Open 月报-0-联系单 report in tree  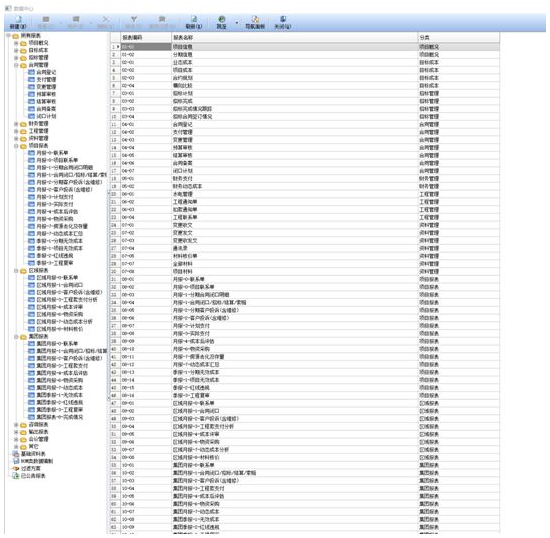coord(52,153)
